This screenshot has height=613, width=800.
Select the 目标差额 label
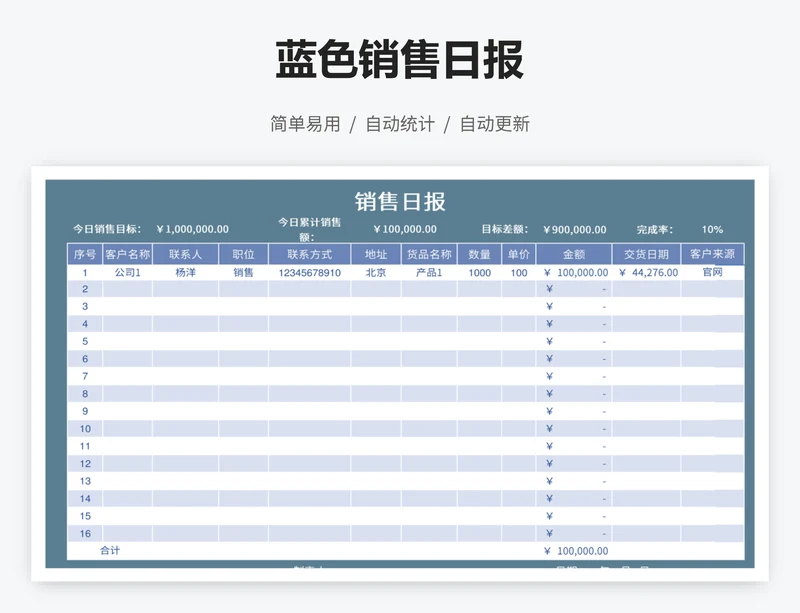coord(505,229)
